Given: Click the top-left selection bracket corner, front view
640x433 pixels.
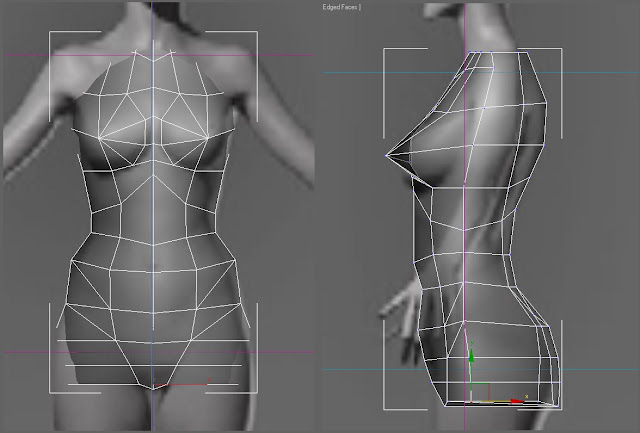Looking at the screenshot, I should pyautogui.click(x=50, y=32).
